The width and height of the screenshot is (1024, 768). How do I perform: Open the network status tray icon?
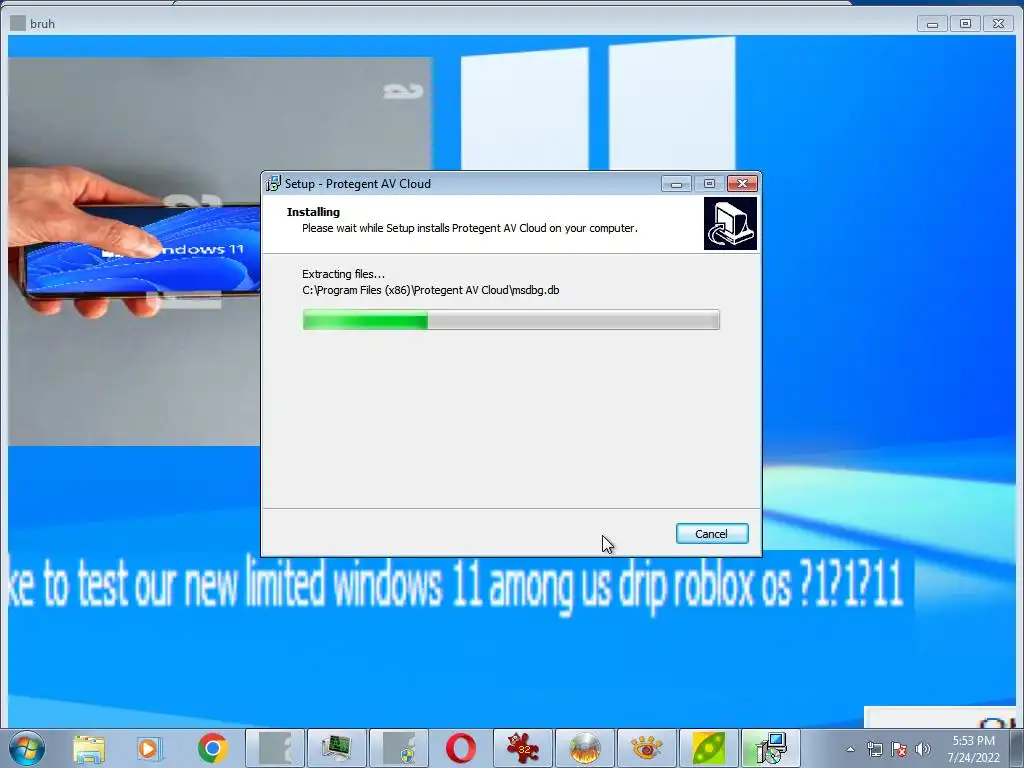[874, 749]
